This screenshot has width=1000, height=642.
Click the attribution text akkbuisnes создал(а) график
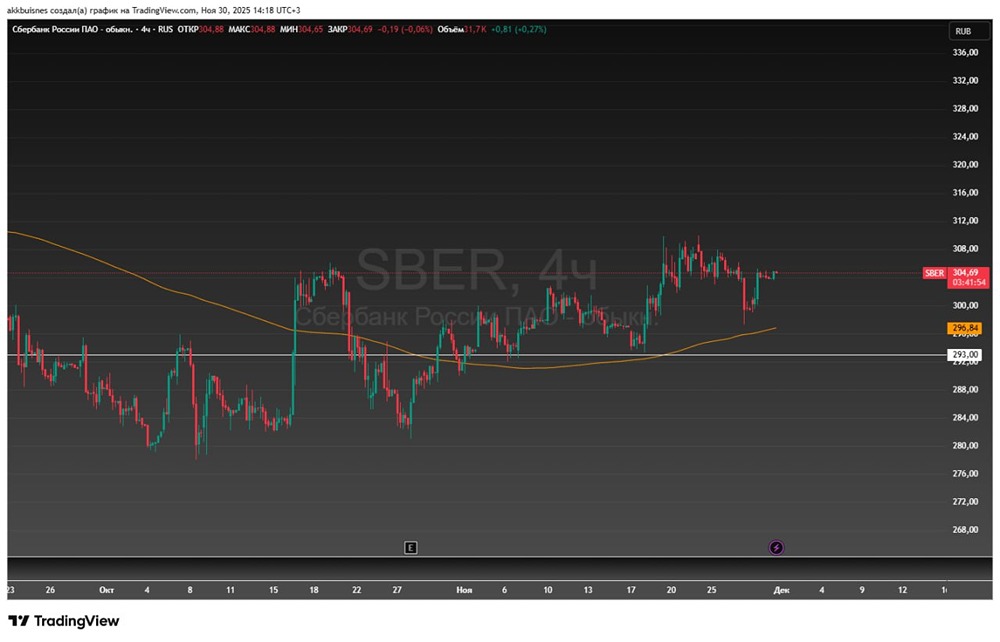[68, 10]
